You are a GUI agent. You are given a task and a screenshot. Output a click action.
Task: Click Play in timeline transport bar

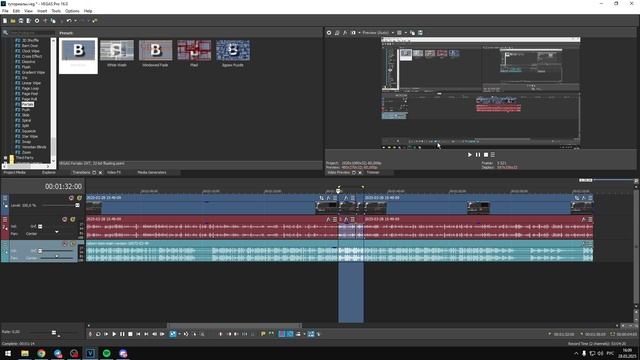pyautogui.click(x=114, y=334)
